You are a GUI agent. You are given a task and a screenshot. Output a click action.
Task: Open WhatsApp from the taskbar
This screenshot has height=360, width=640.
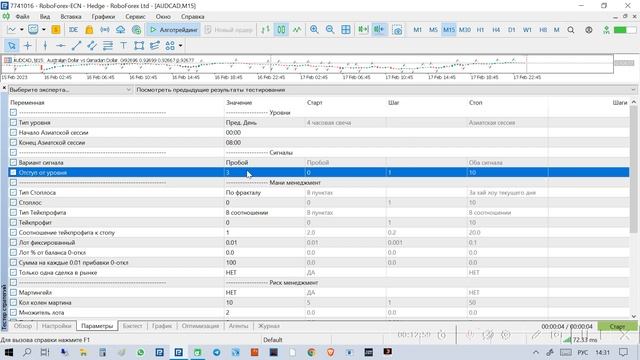pyautogui.click(x=140, y=352)
